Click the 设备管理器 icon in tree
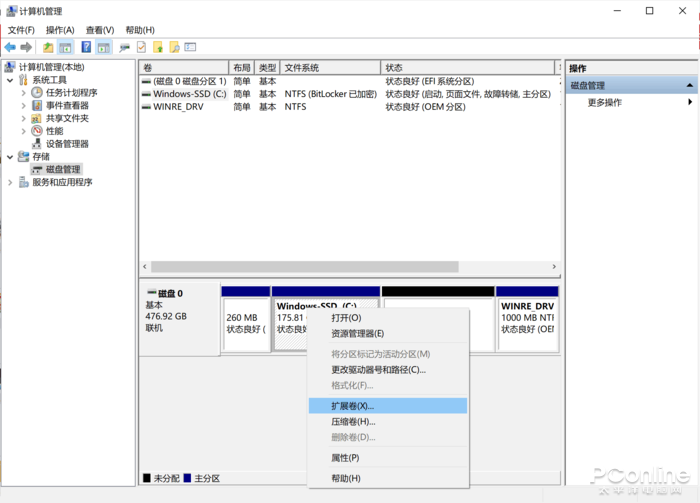 coord(37,144)
